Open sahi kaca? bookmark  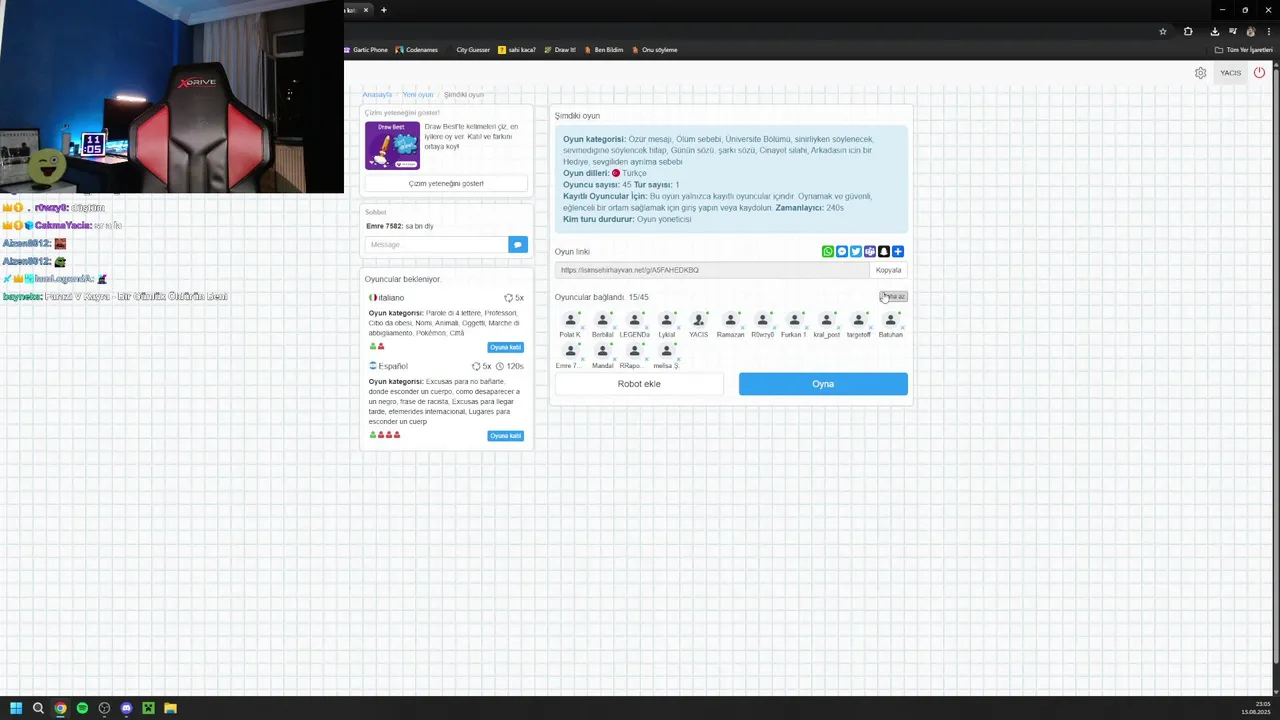coord(517,50)
